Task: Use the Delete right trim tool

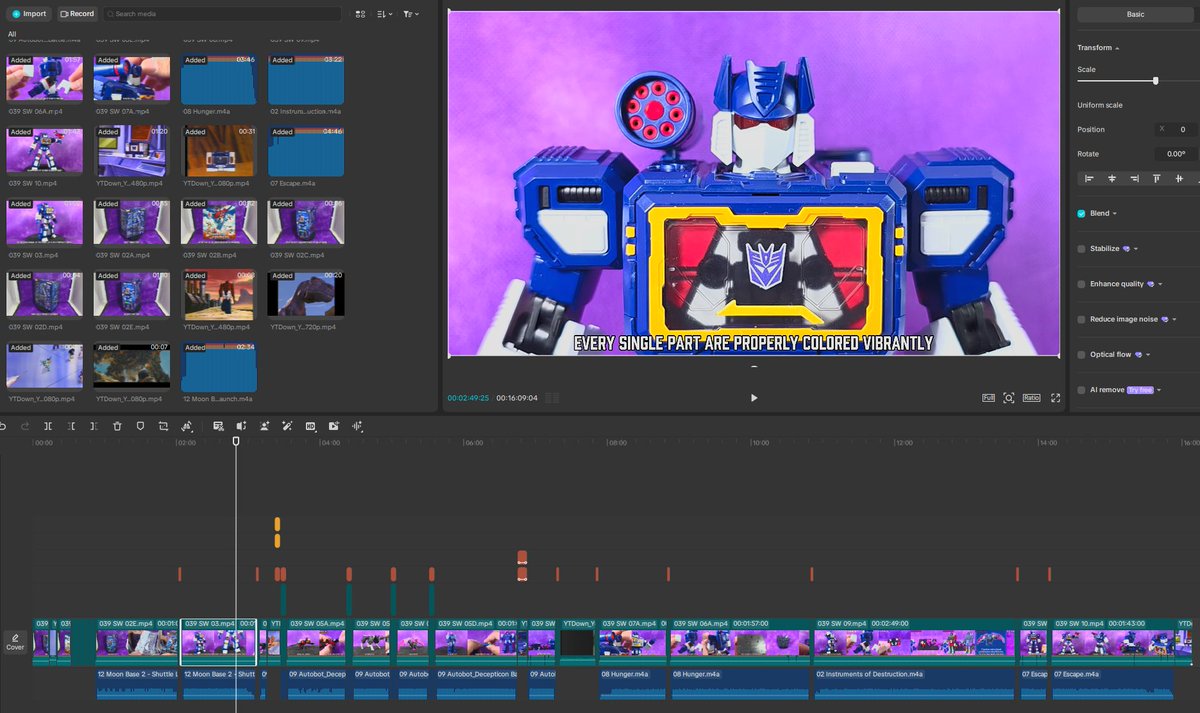Action: 94,426
